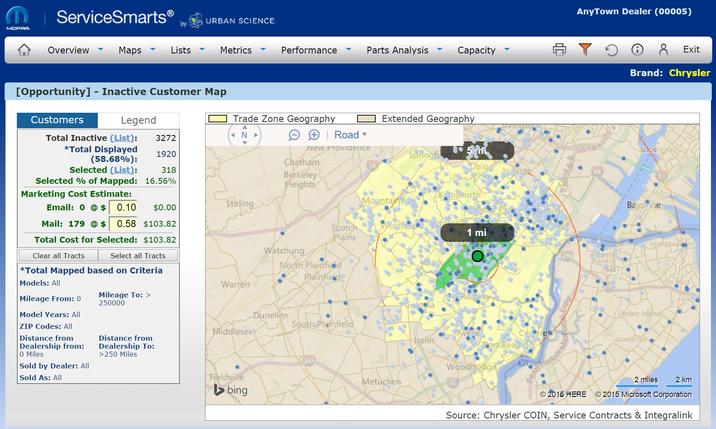Click the Sold by Dealer: All criterion
The height and width of the screenshot is (429, 716).
tap(54, 366)
